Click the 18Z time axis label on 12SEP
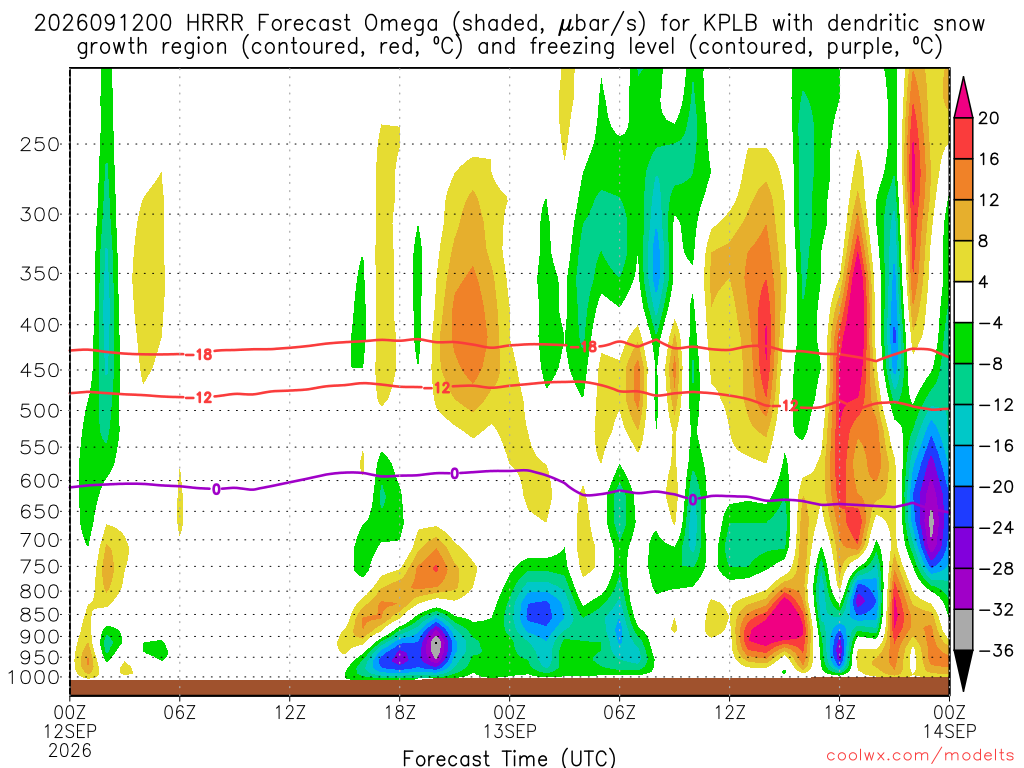The height and width of the screenshot is (768, 1024). click(400, 712)
